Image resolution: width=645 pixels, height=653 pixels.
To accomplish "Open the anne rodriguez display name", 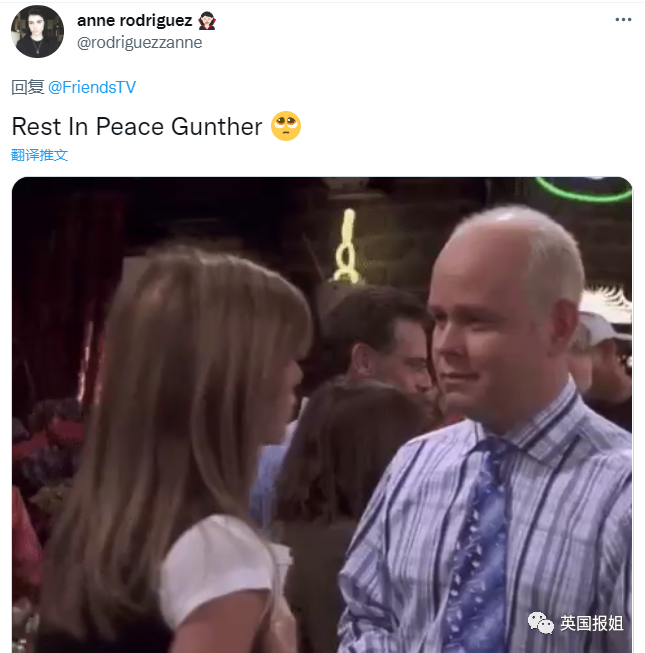I will pos(134,20).
